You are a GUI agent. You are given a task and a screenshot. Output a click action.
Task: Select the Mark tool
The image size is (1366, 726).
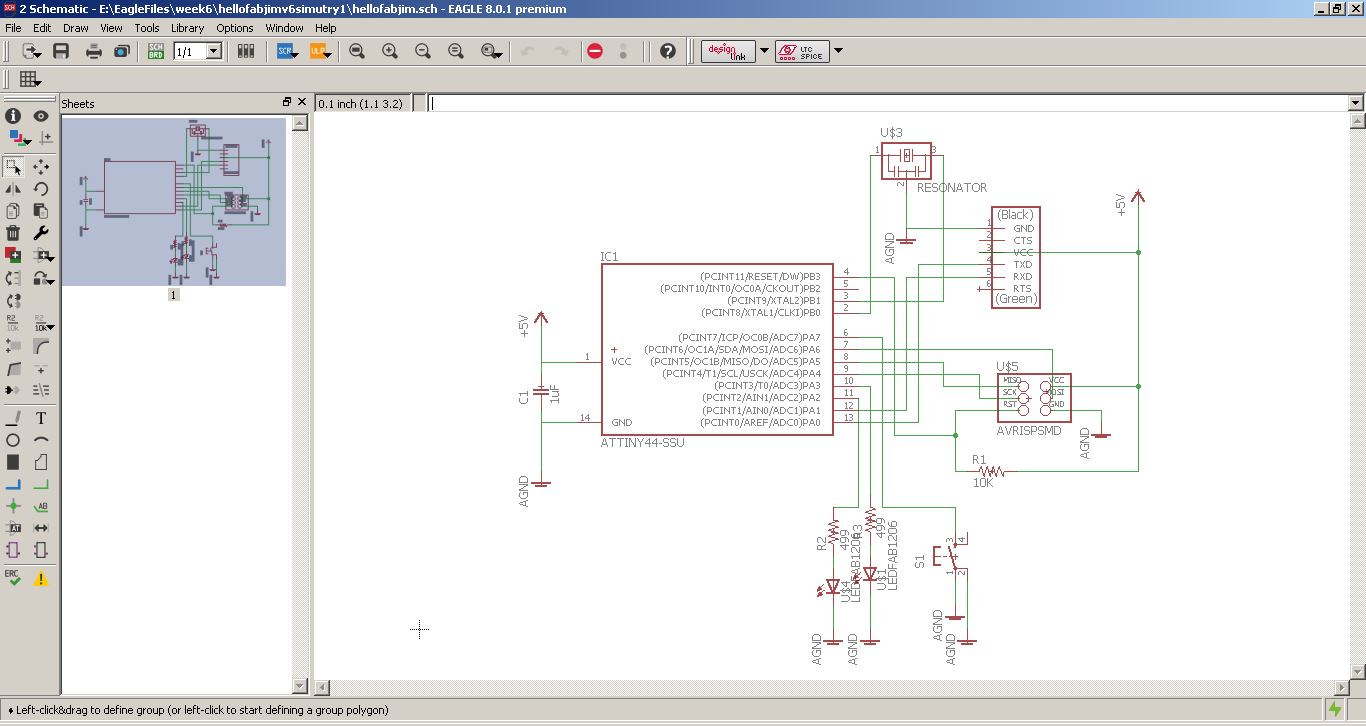[46, 138]
